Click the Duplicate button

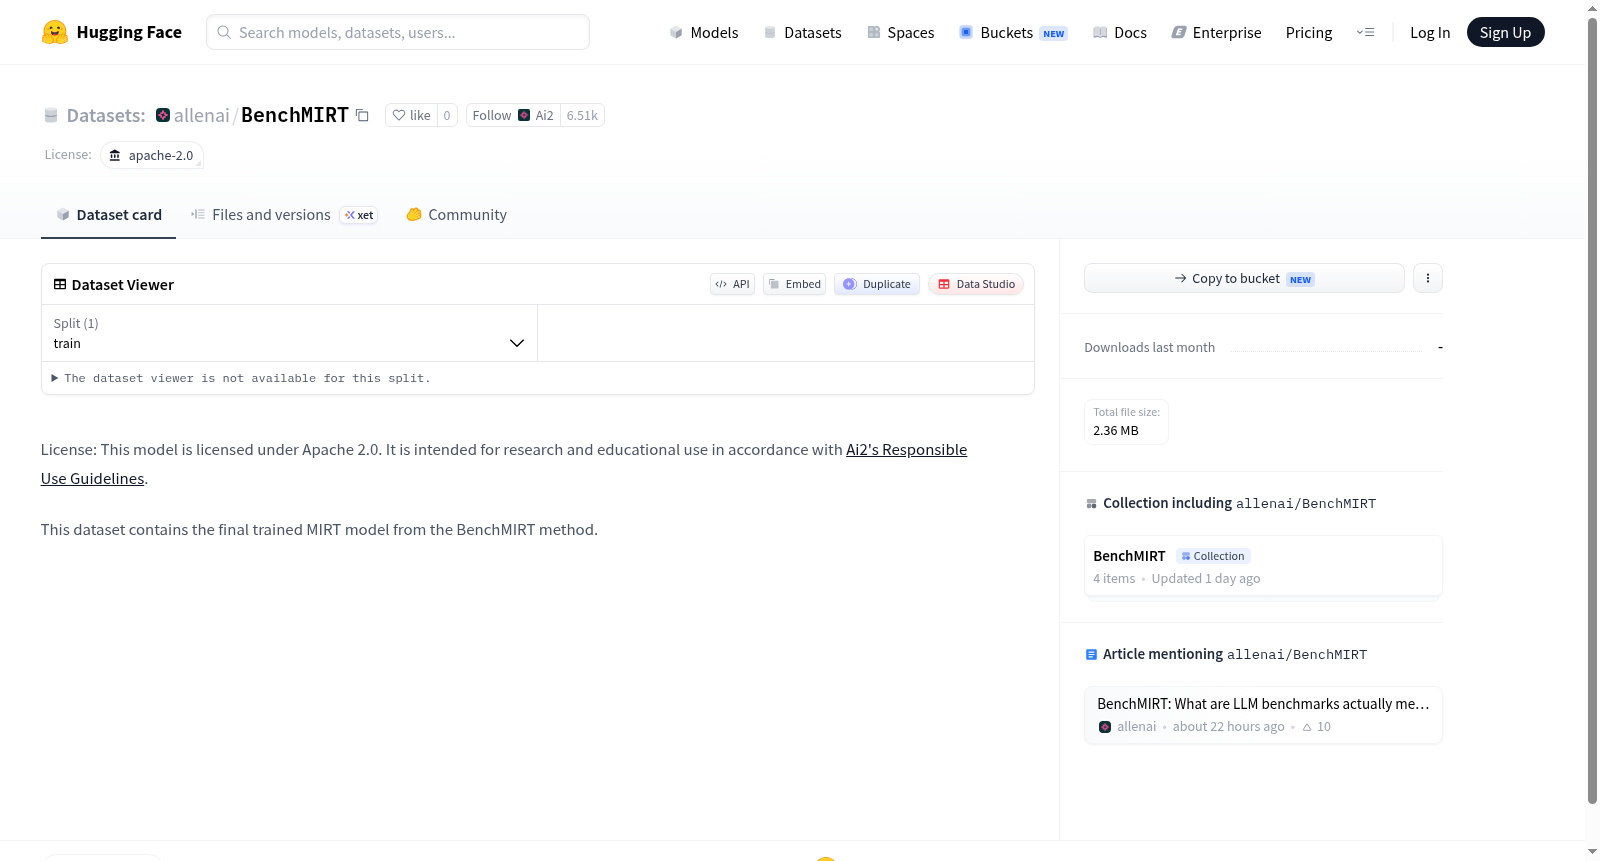click(x=877, y=284)
